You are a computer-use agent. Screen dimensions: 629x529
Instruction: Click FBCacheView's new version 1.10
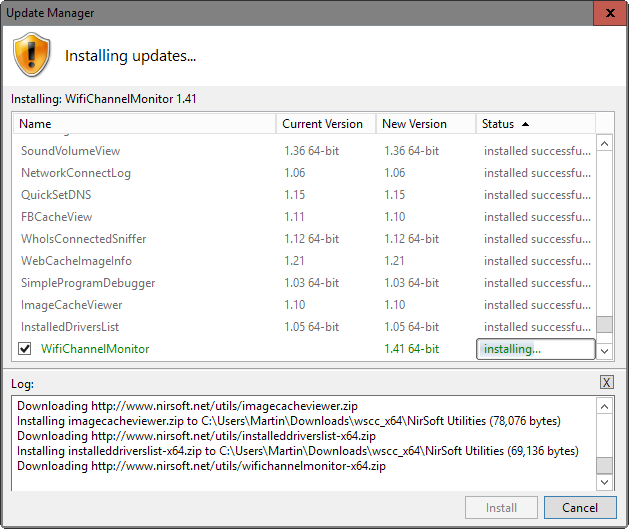coord(395,217)
